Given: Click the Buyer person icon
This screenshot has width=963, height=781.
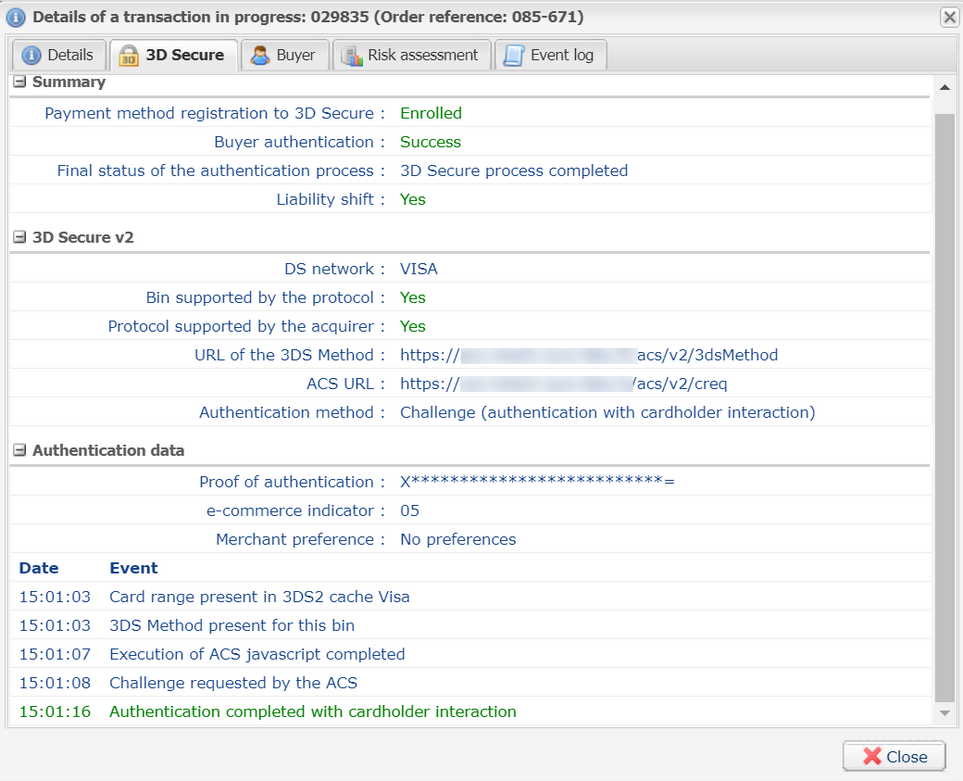Looking at the screenshot, I should 260,55.
